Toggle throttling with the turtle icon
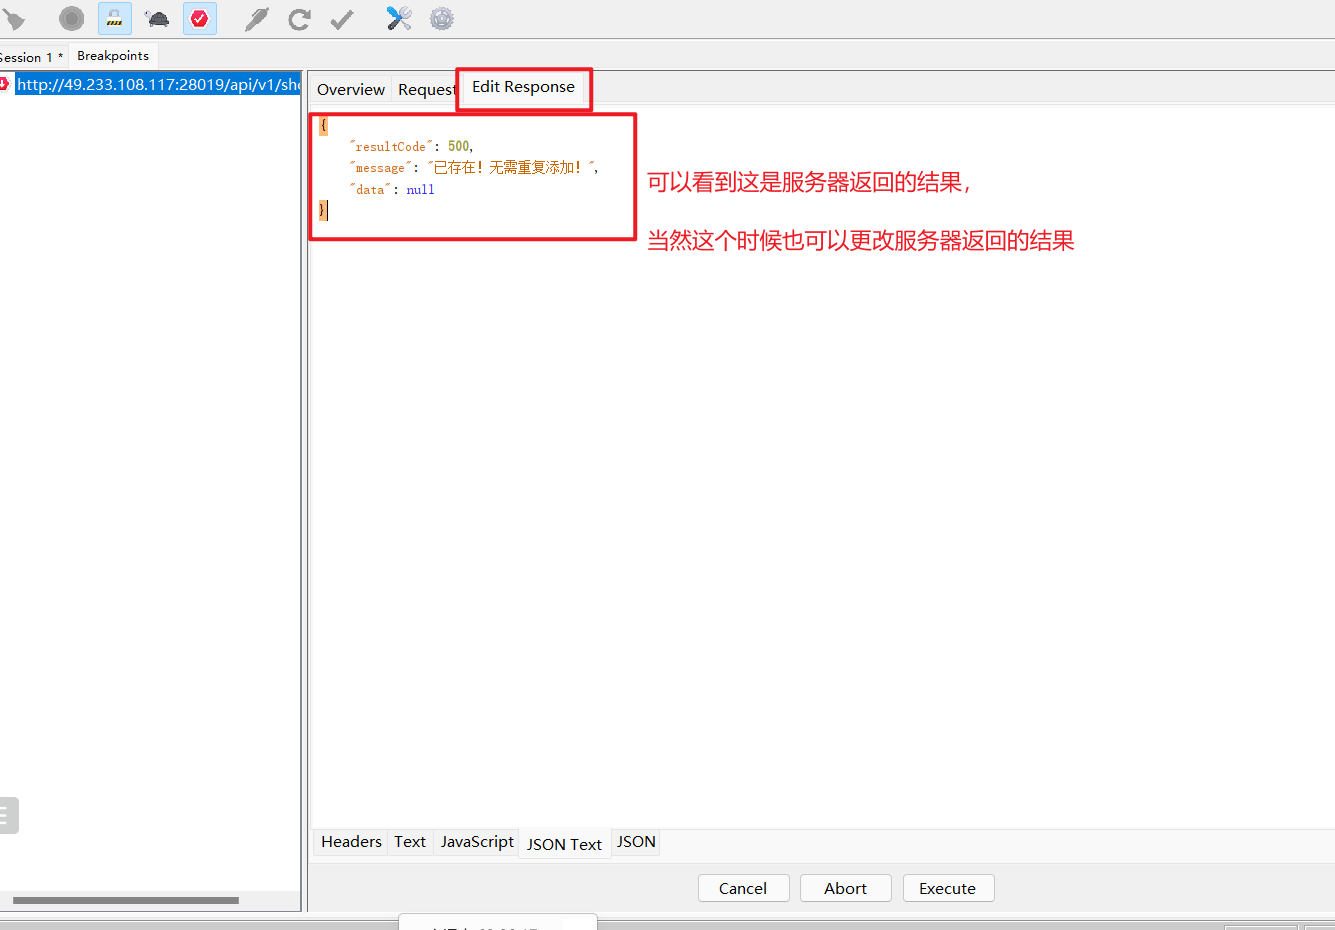The image size is (1335, 930). tap(157, 18)
